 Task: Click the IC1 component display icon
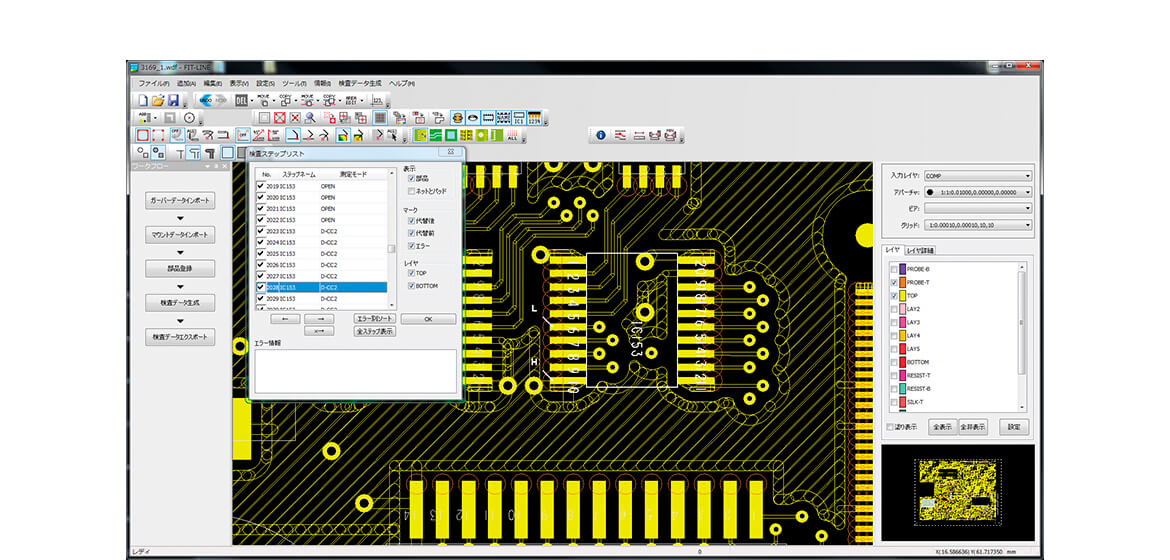(519, 118)
